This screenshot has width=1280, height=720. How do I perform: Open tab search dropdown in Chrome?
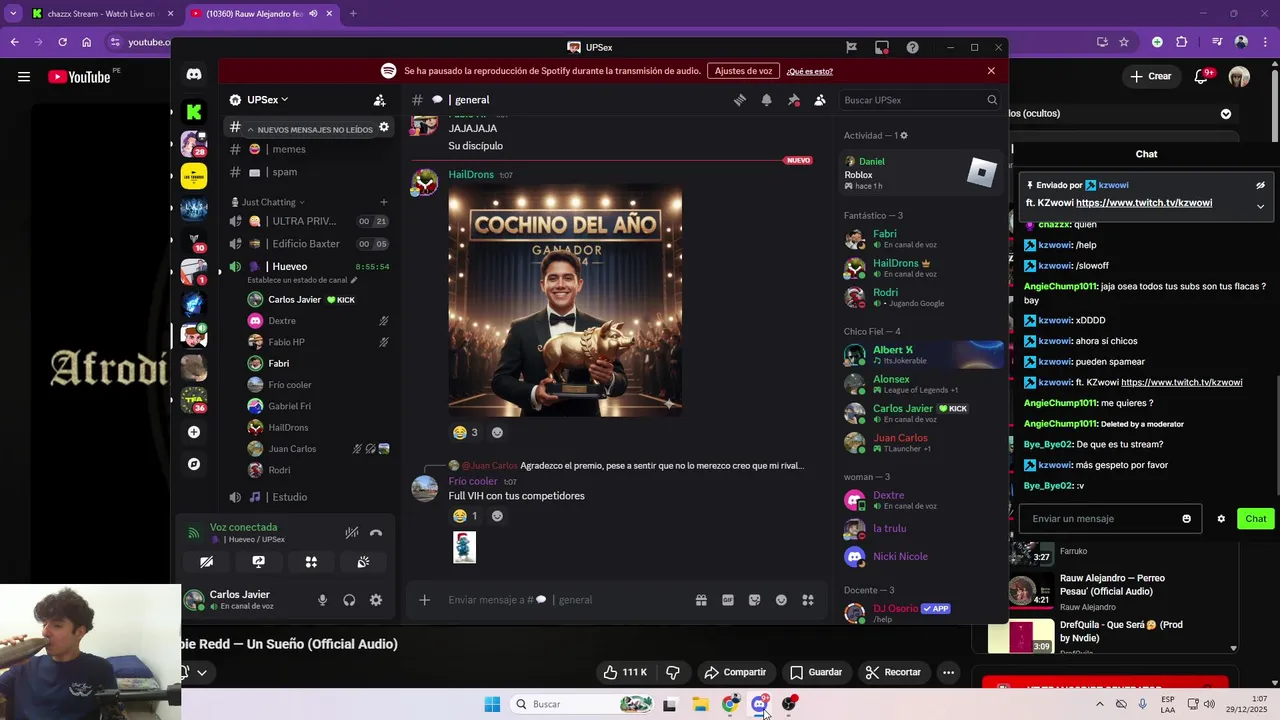pyautogui.click(x=13, y=14)
